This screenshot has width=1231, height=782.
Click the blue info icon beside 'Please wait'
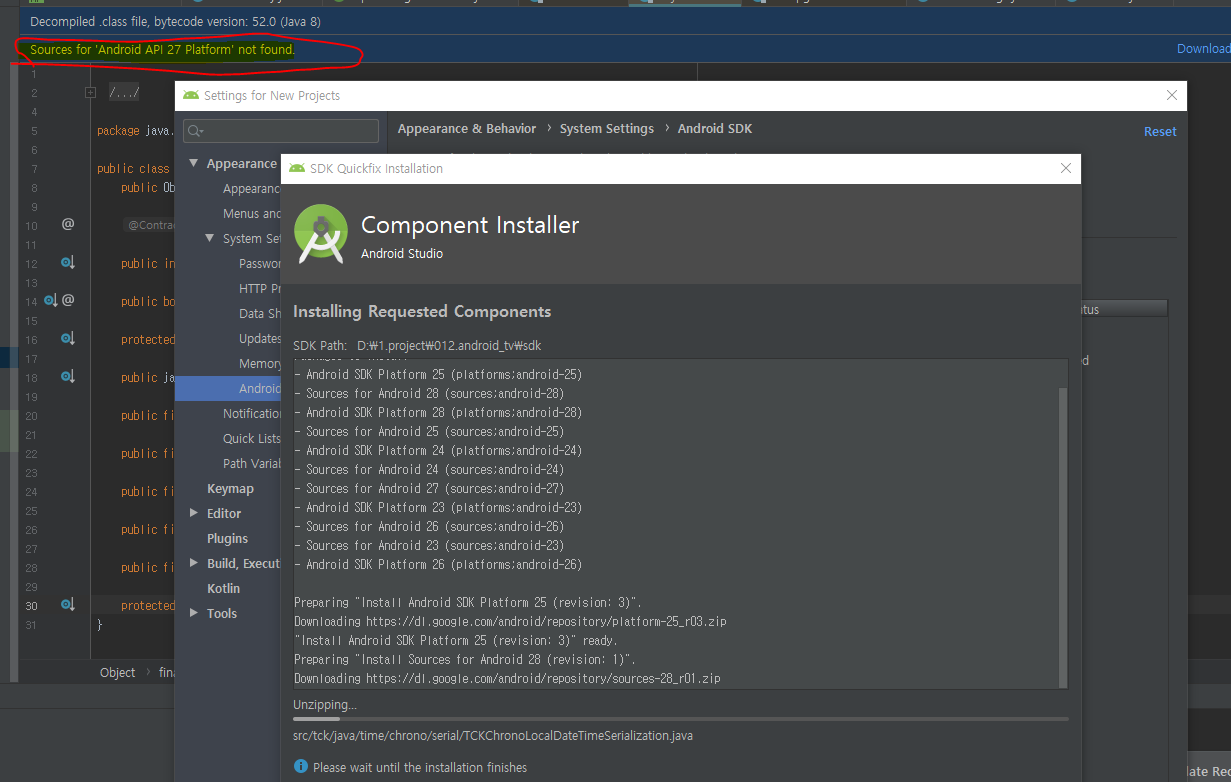coord(301,766)
